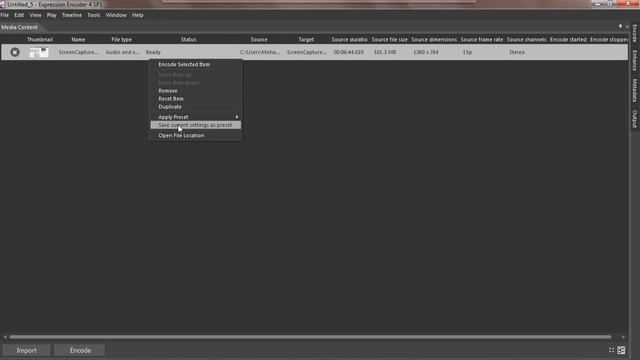The width and height of the screenshot is (640, 360).
Task: Open the Play menu
Action: [52, 15]
